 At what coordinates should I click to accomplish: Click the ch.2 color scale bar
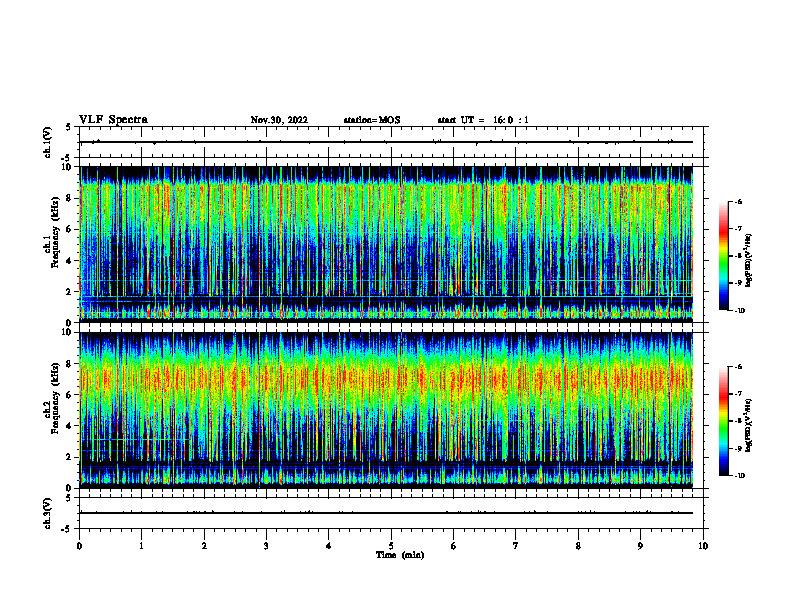click(x=724, y=421)
